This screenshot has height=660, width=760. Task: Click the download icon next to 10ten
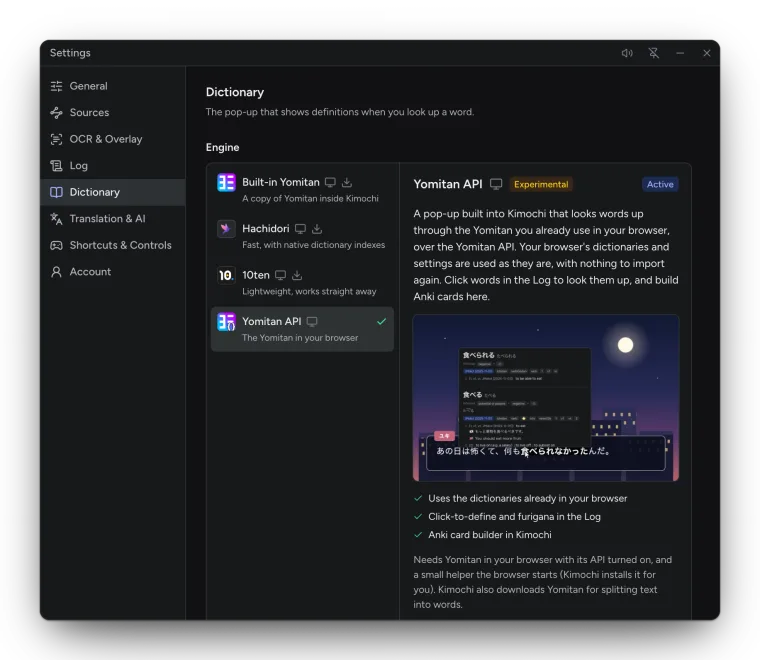(297, 275)
